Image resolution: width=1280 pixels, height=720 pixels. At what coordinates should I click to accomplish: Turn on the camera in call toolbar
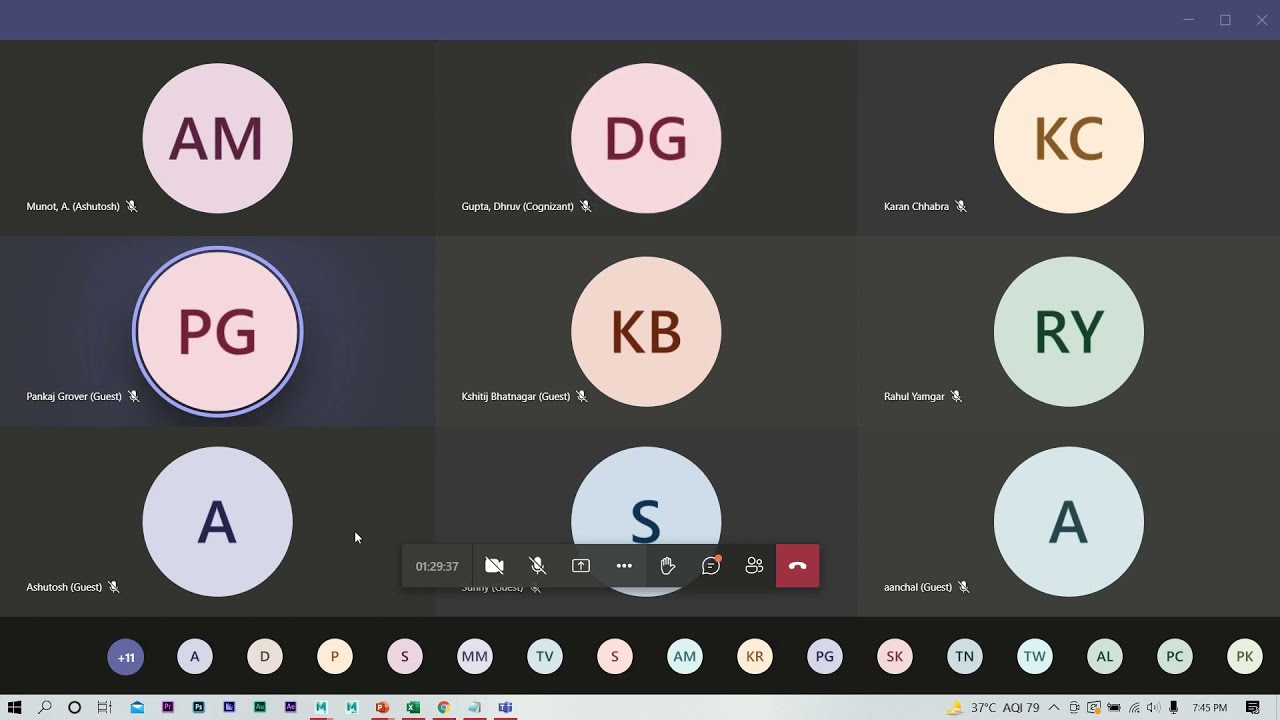pos(494,566)
